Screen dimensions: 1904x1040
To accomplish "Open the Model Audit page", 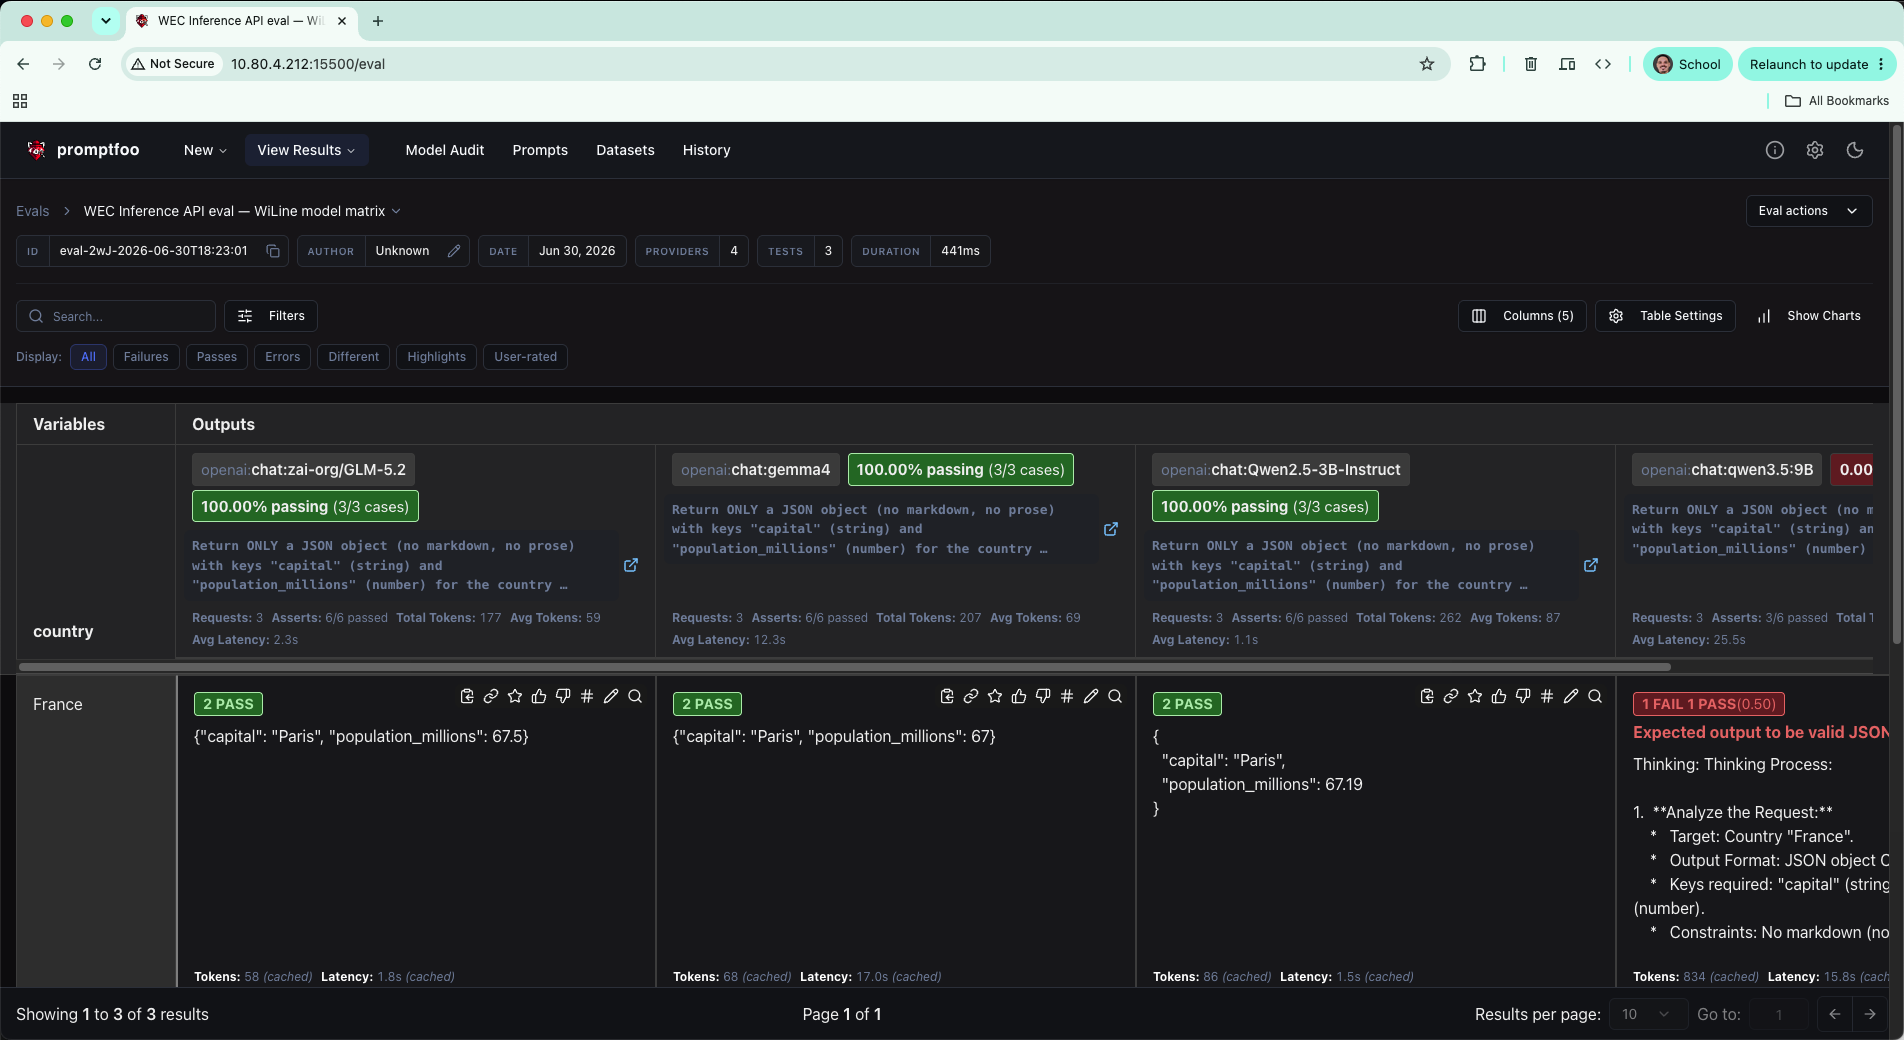I will click(x=445, y=150).
